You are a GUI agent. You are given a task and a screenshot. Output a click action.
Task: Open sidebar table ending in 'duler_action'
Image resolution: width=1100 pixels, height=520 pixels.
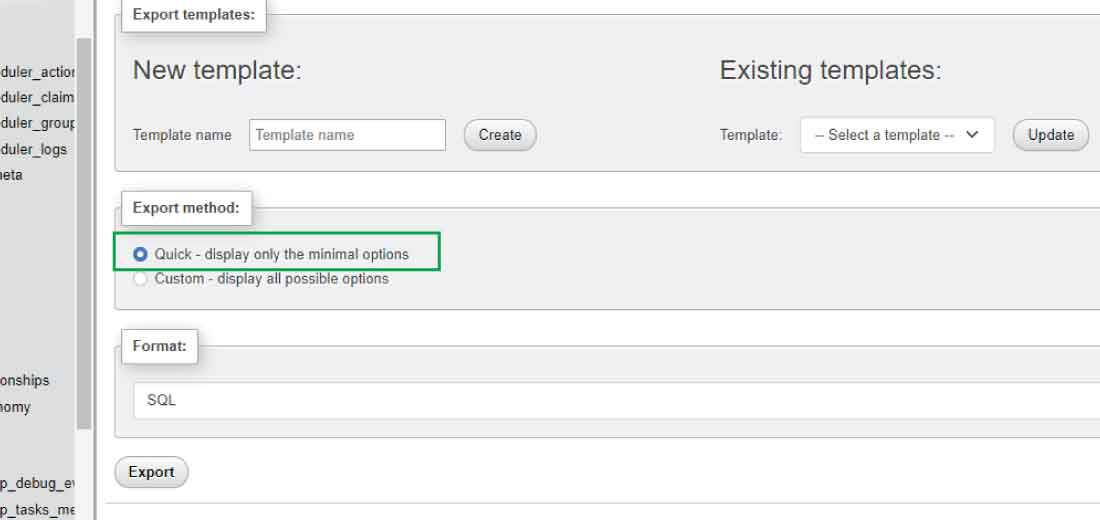38,72
